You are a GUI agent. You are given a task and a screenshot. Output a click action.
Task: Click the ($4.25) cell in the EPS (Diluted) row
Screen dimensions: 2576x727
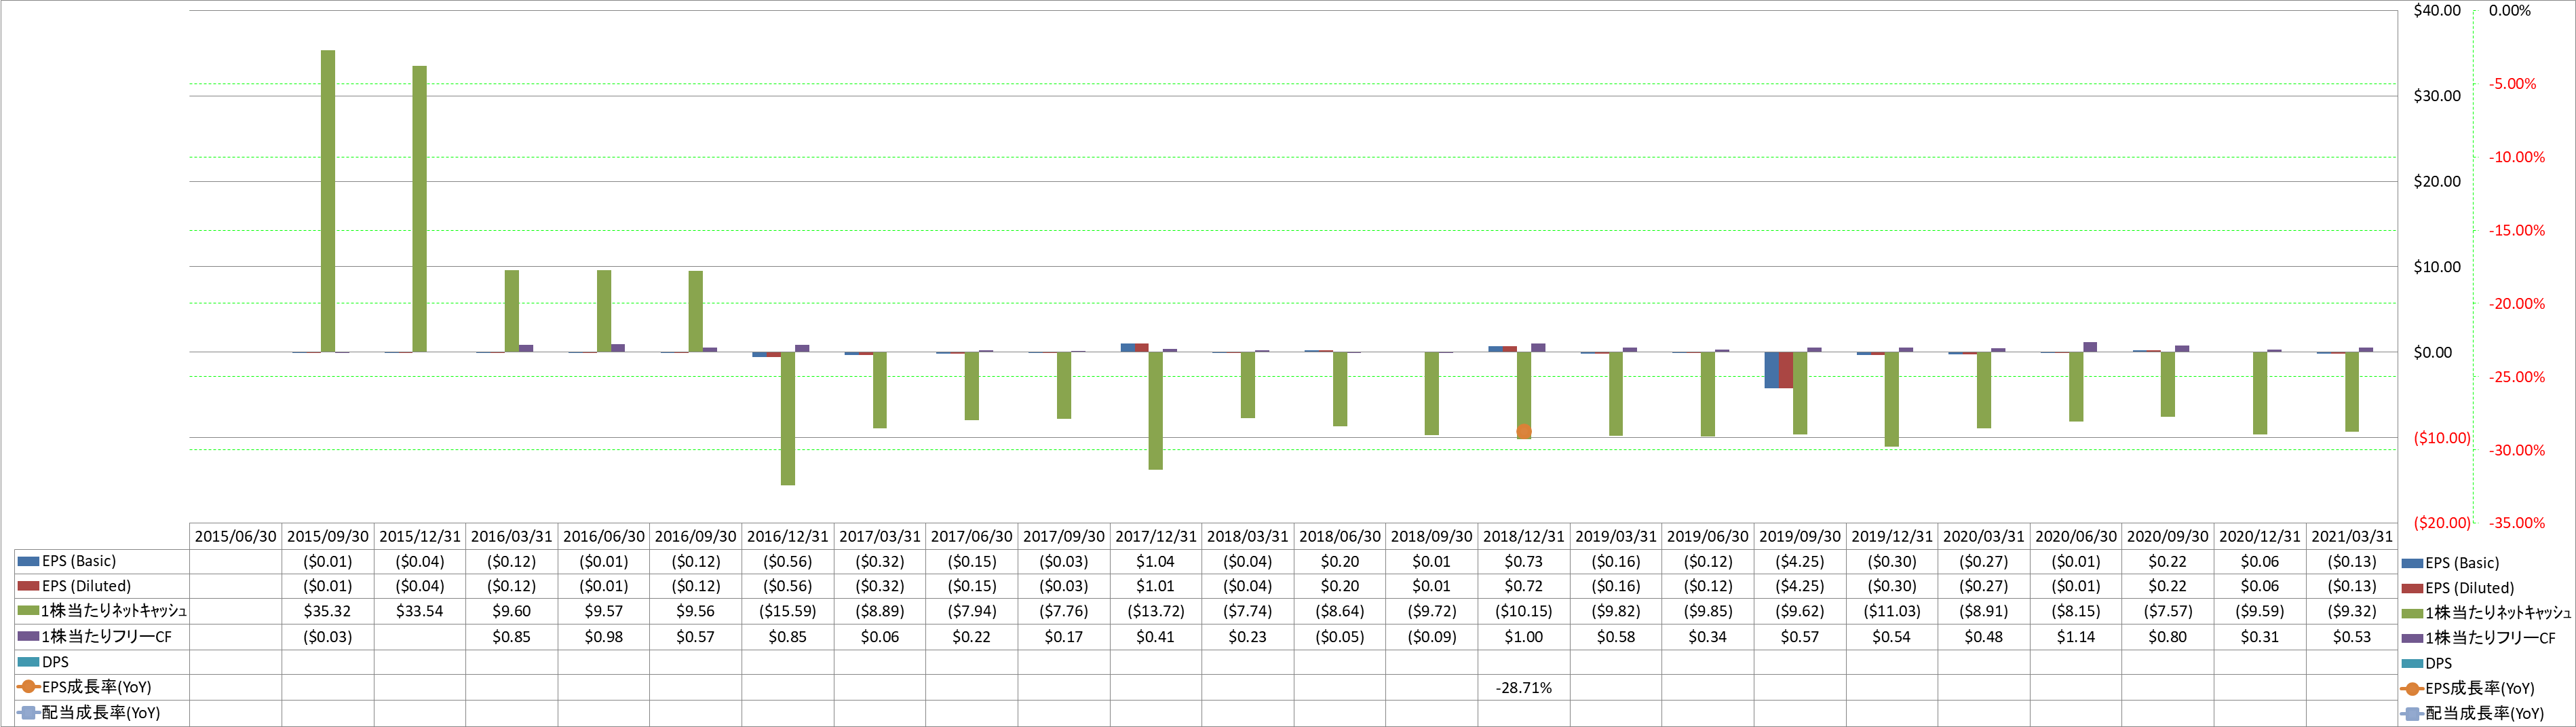point(1800,586)
